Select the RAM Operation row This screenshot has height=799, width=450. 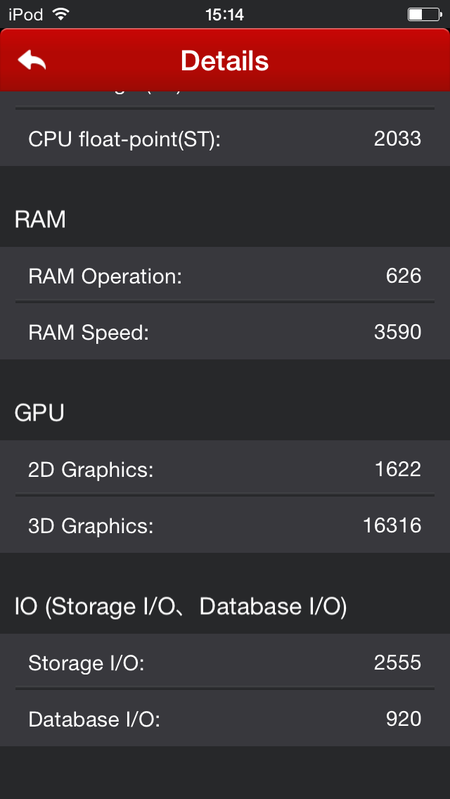tap(225, 275)
